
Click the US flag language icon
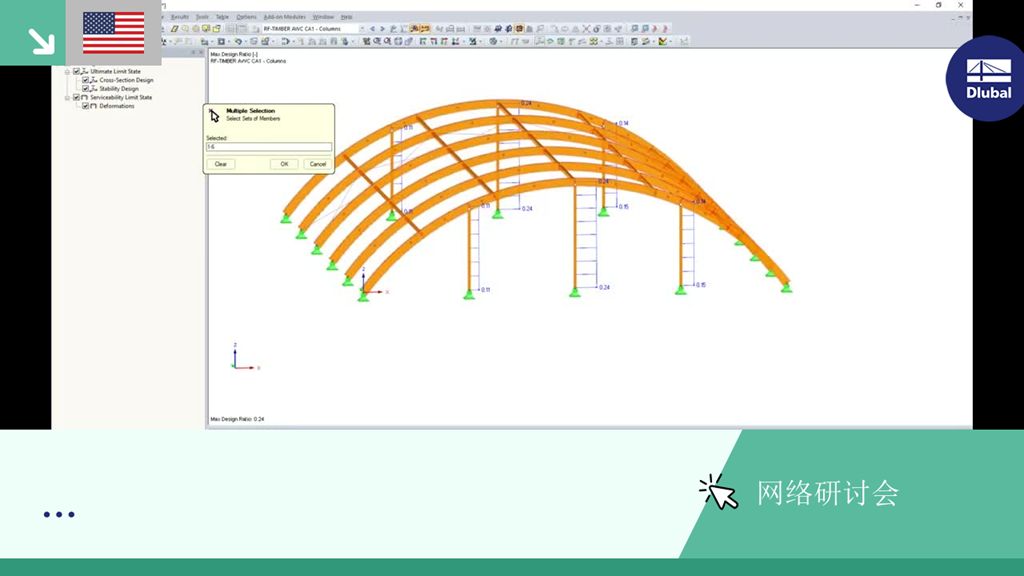point(114,33)
